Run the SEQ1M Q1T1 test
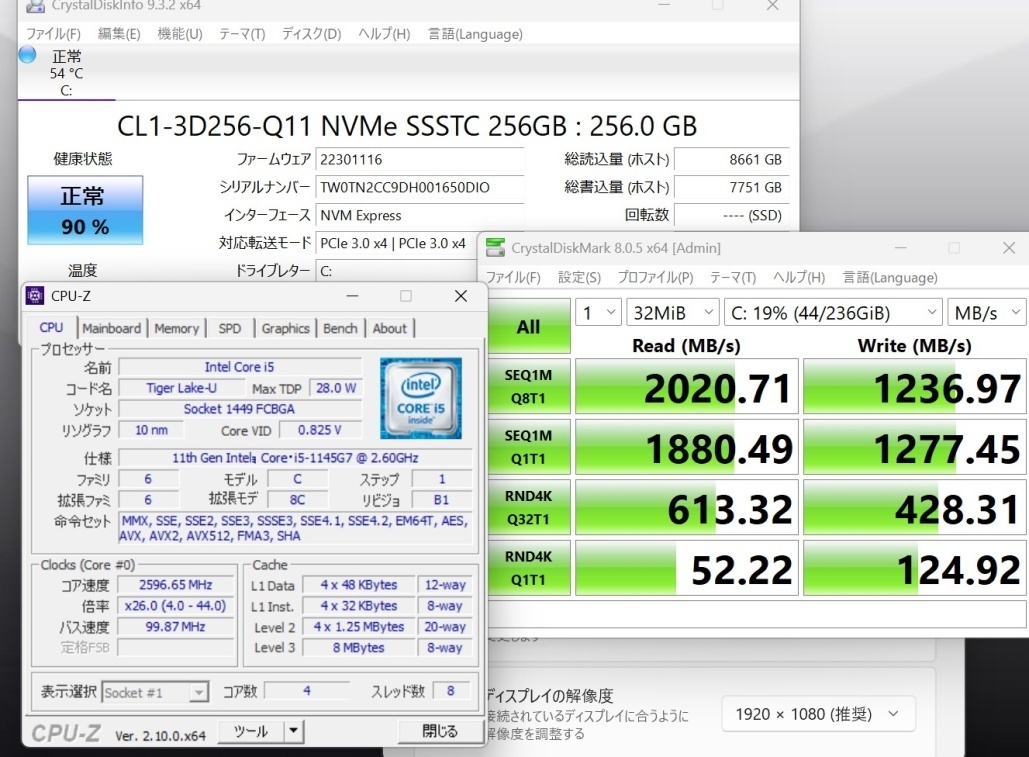Screen dimensions: 1029x757 coord(528,447)
